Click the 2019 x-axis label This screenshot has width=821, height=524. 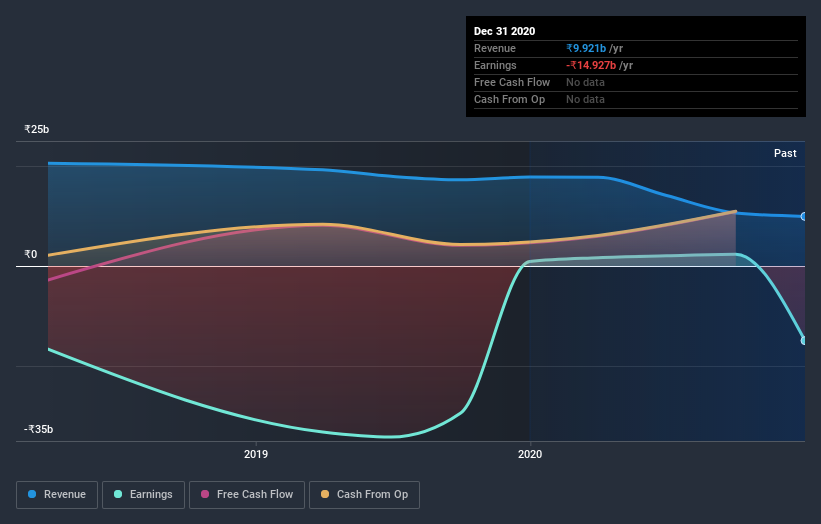[256, 454]
